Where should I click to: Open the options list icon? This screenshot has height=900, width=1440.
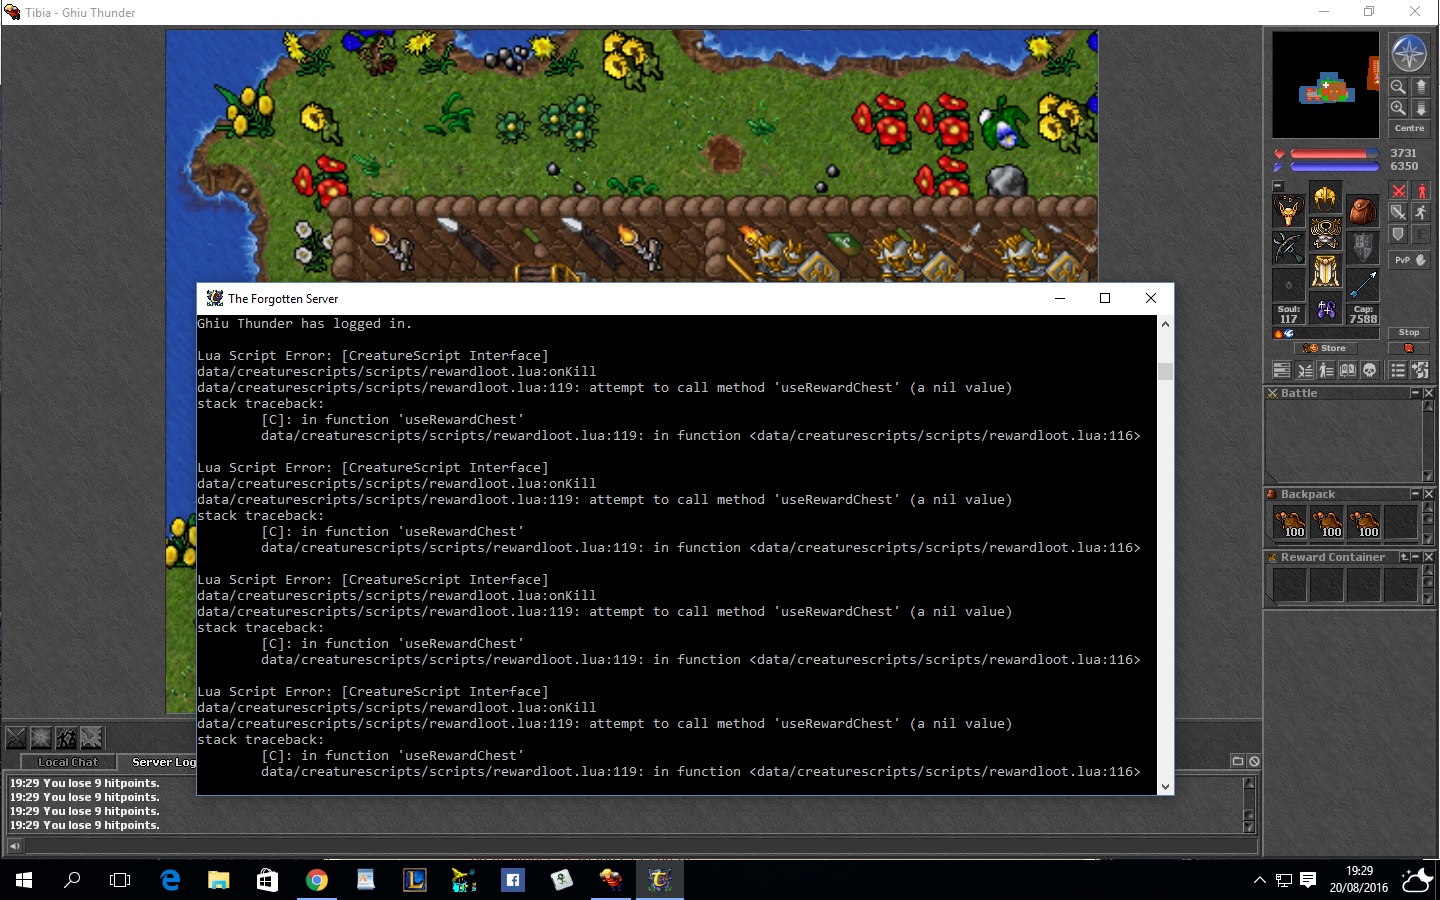click(1398, 370)
